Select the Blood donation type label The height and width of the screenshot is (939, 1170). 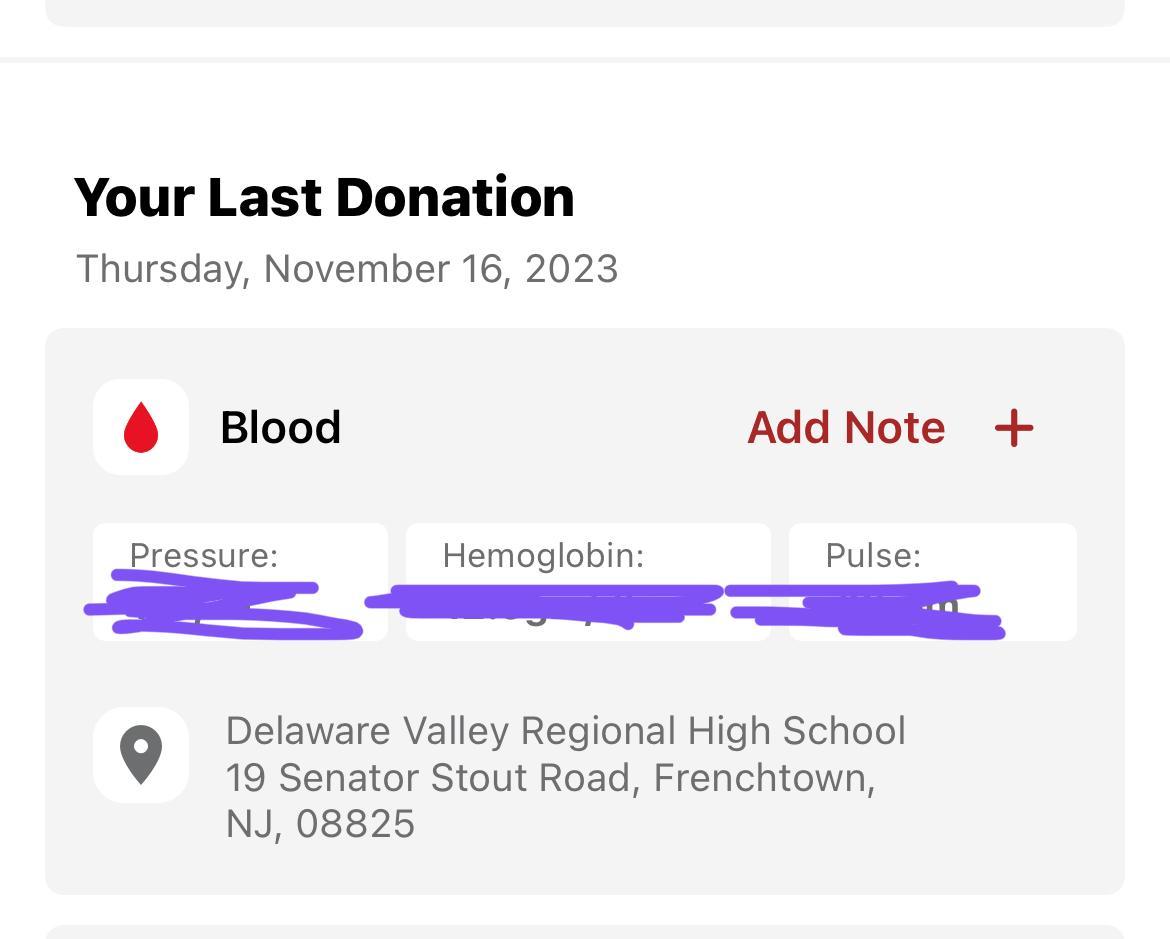pos(280,428)
